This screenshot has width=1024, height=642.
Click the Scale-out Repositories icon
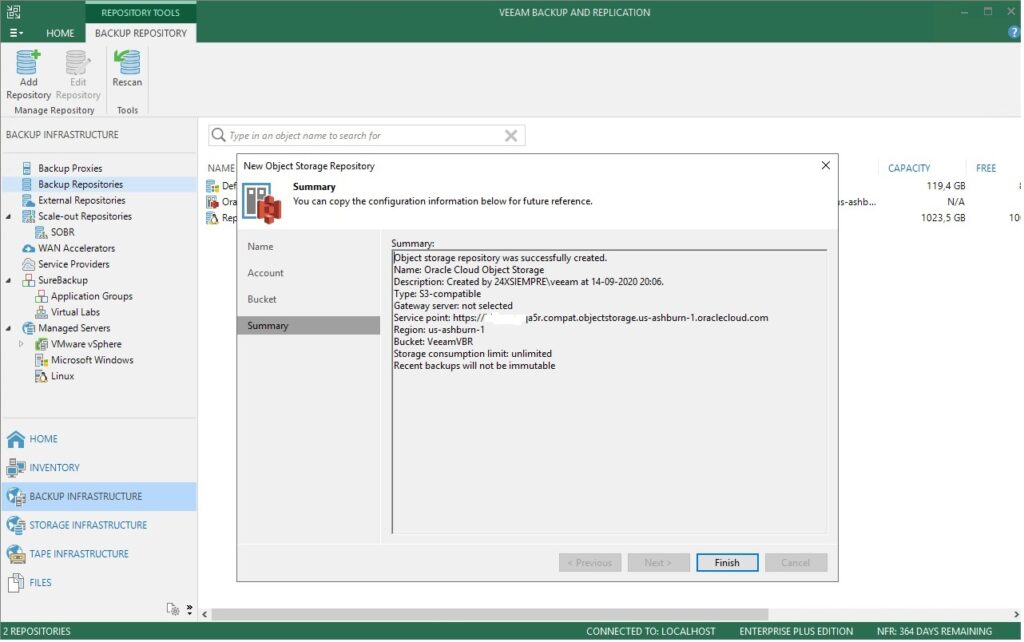(x=28, y=216)
